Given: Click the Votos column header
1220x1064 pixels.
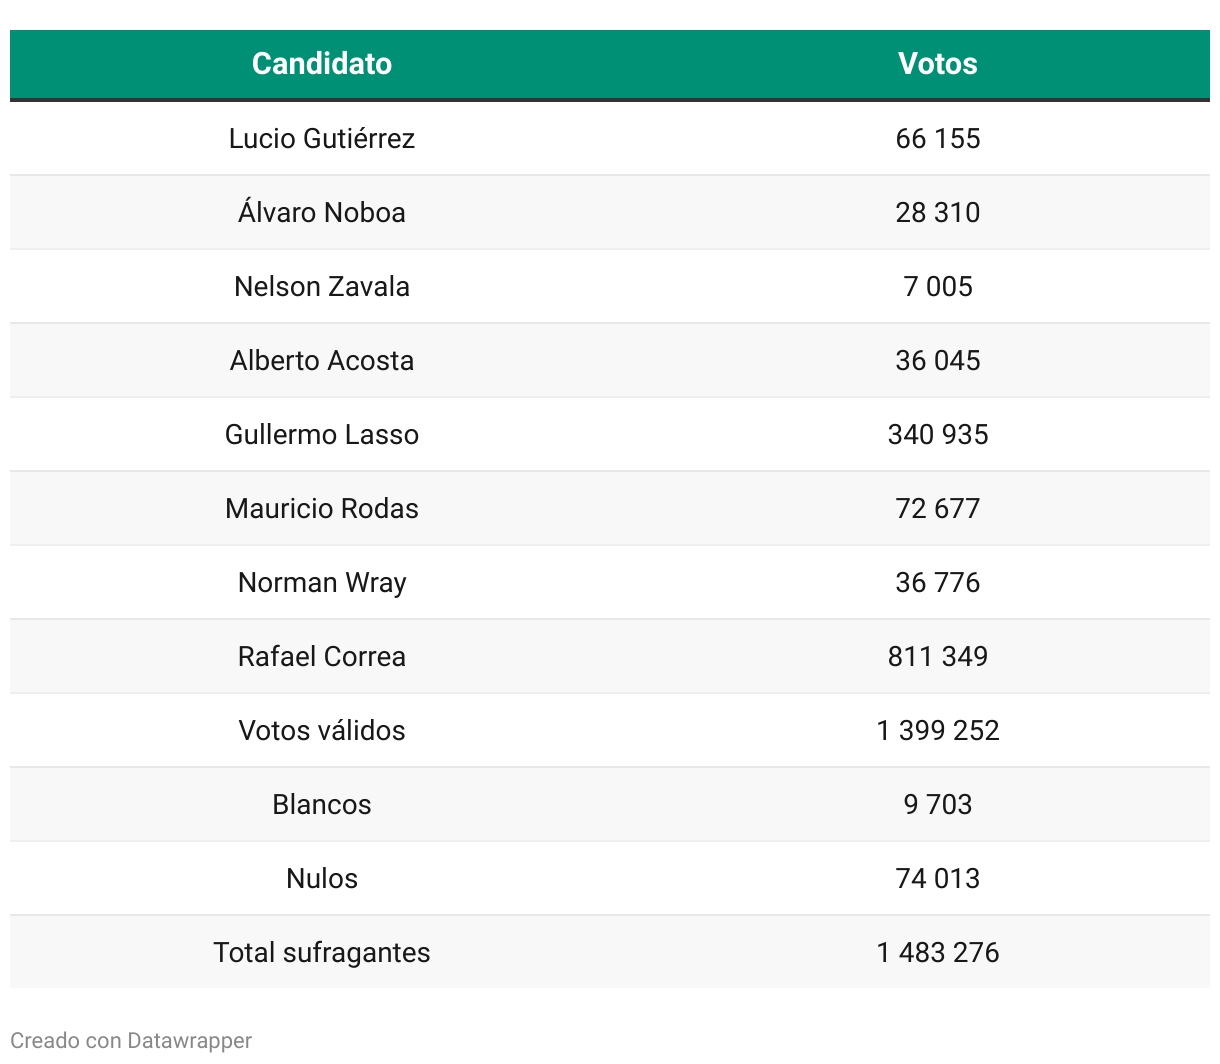Looking at the screenshot, I should pyautogui.click(x=937, y=64).
